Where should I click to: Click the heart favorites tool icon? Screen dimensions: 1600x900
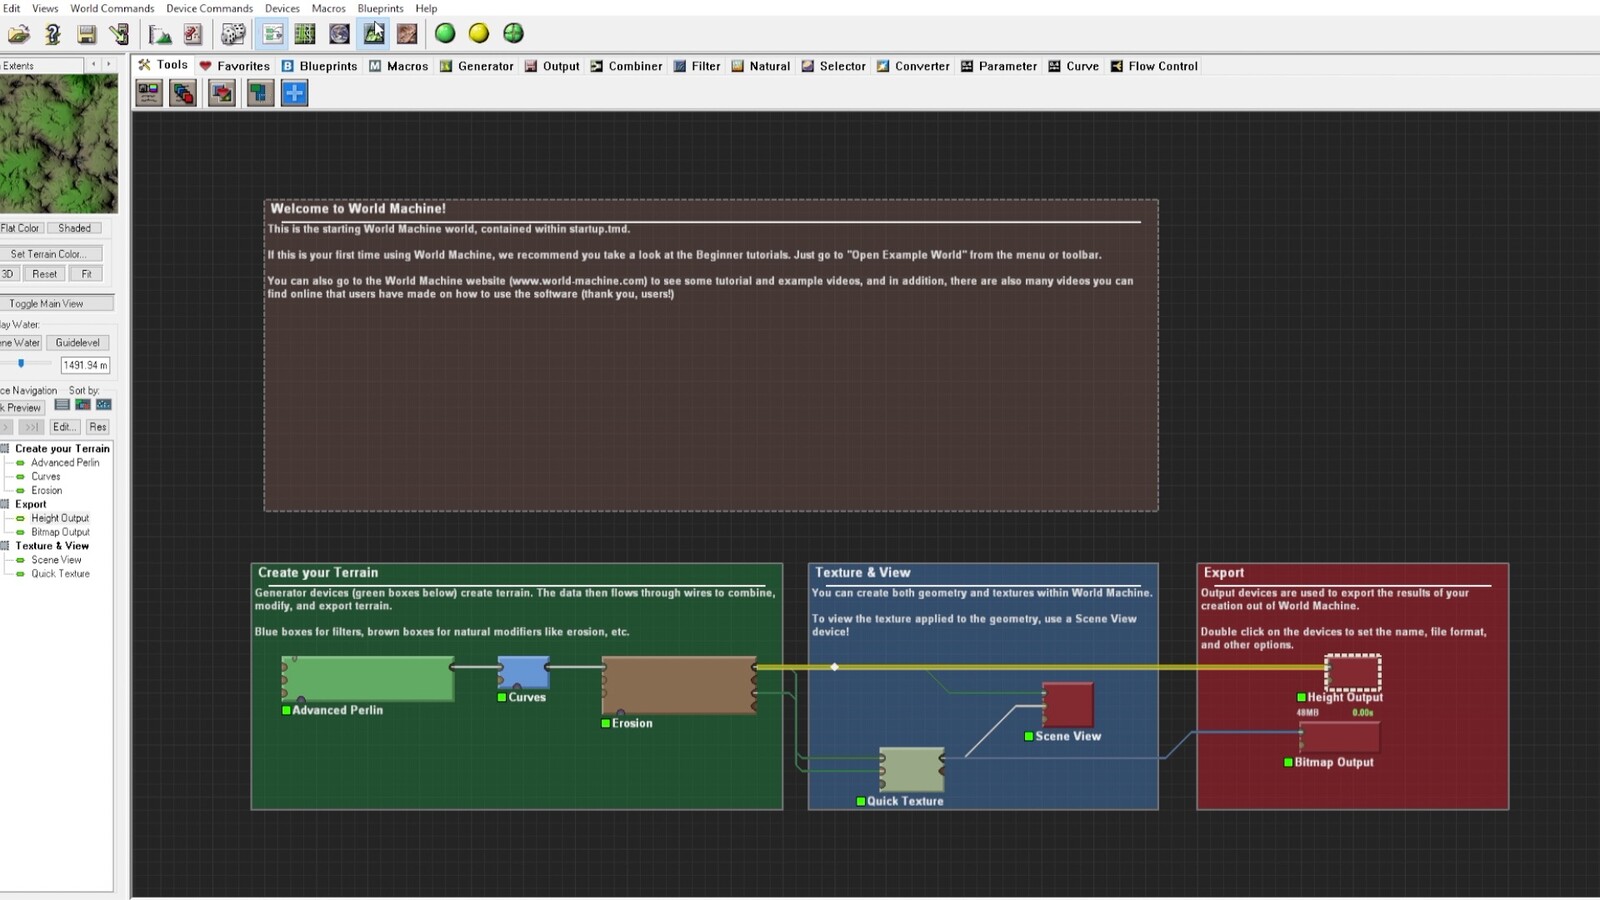click(222, 93)
